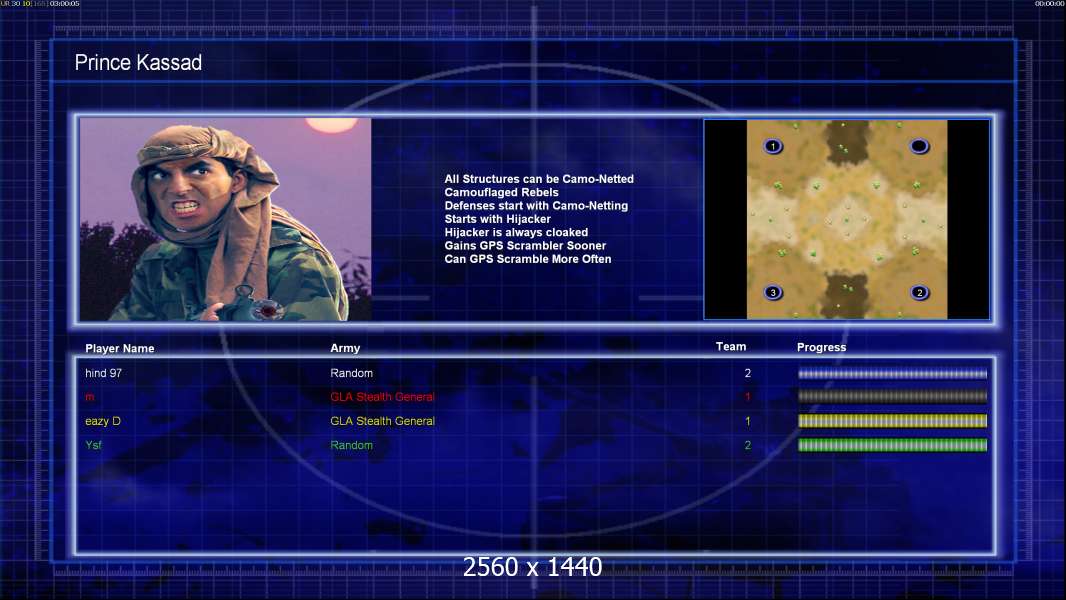Click team number 2 for hind 97
1066x600 pixels.
pyautogui.click(x=748, y=373)
